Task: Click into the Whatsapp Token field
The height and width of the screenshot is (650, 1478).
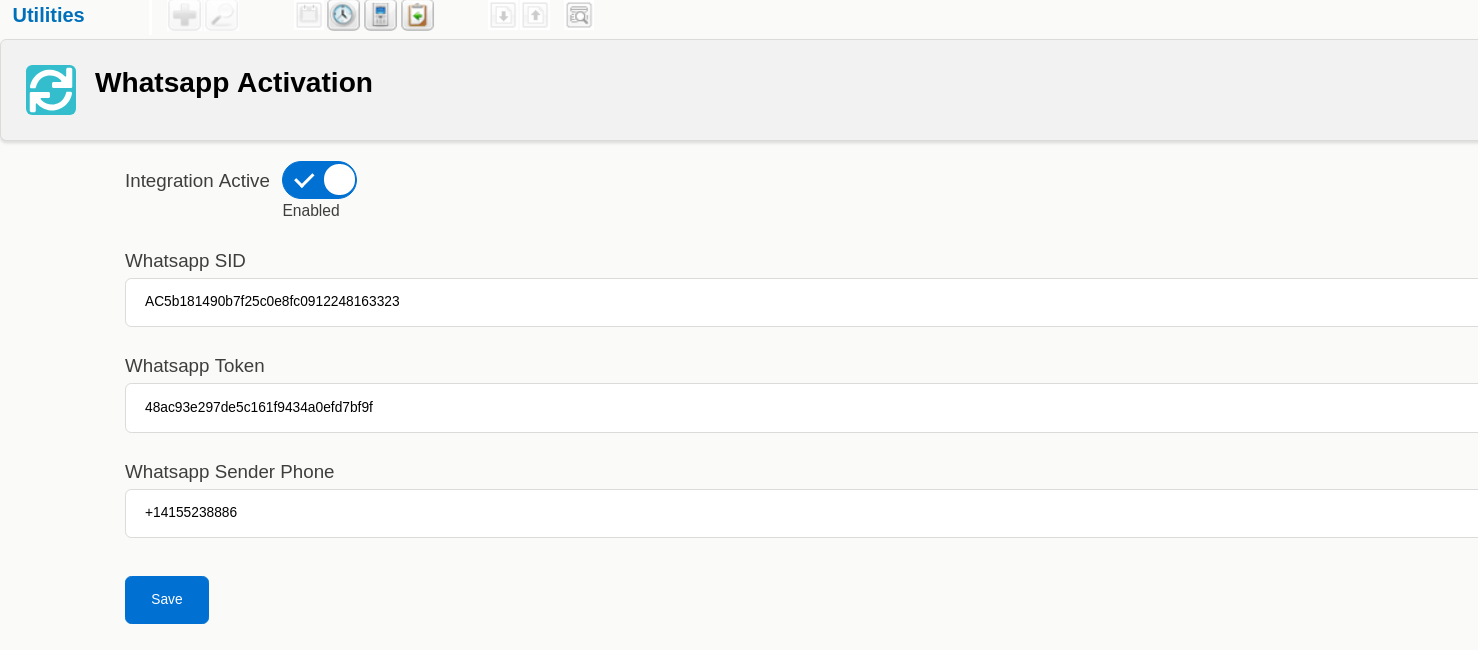Action: (x=800, y=408)
